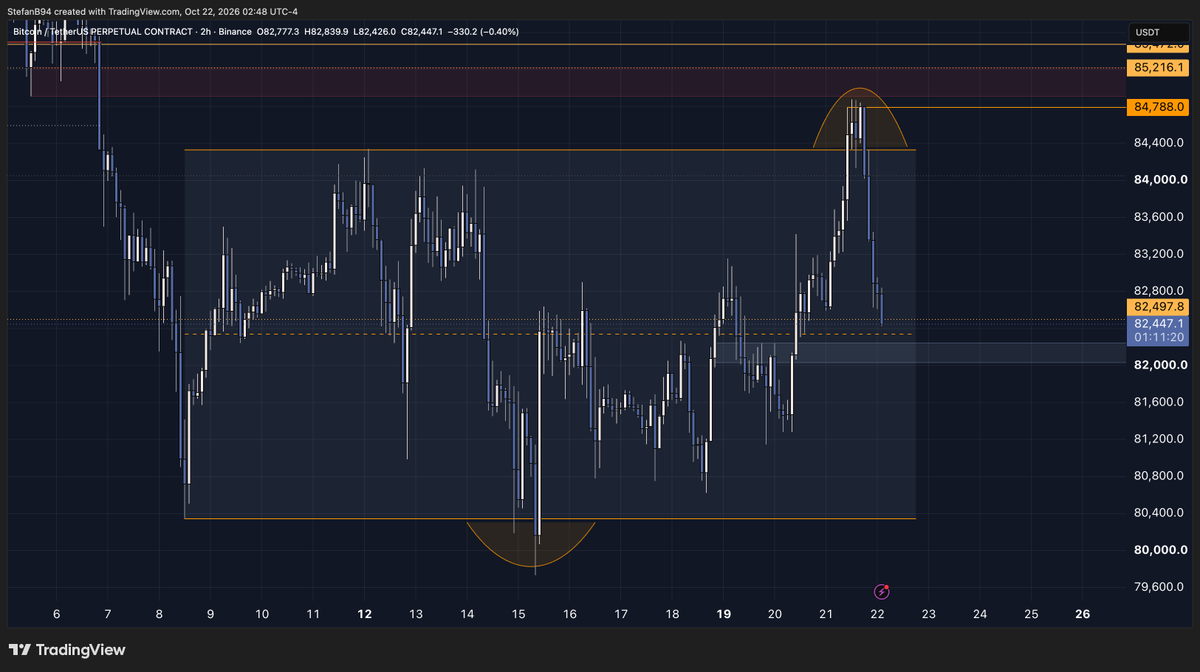Click date 8 on the time axis
1200x672 pixels.
click(159, 614)
